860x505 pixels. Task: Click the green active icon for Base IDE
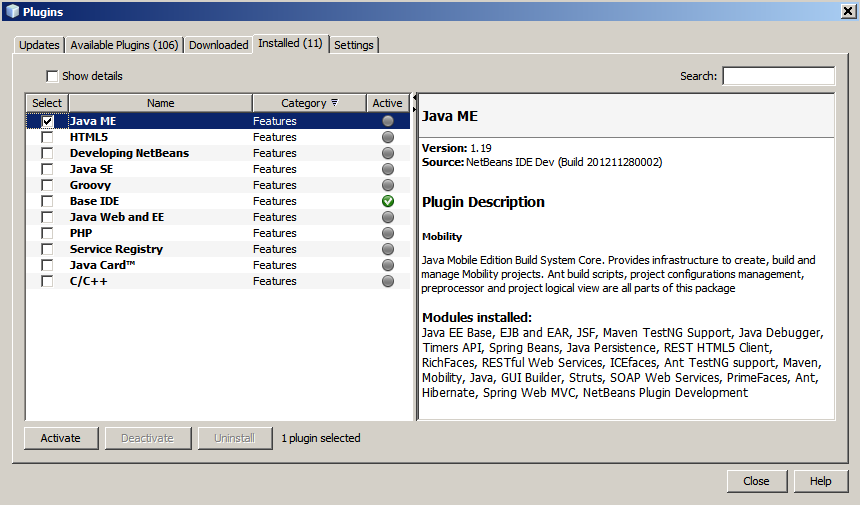pos(388,201)
